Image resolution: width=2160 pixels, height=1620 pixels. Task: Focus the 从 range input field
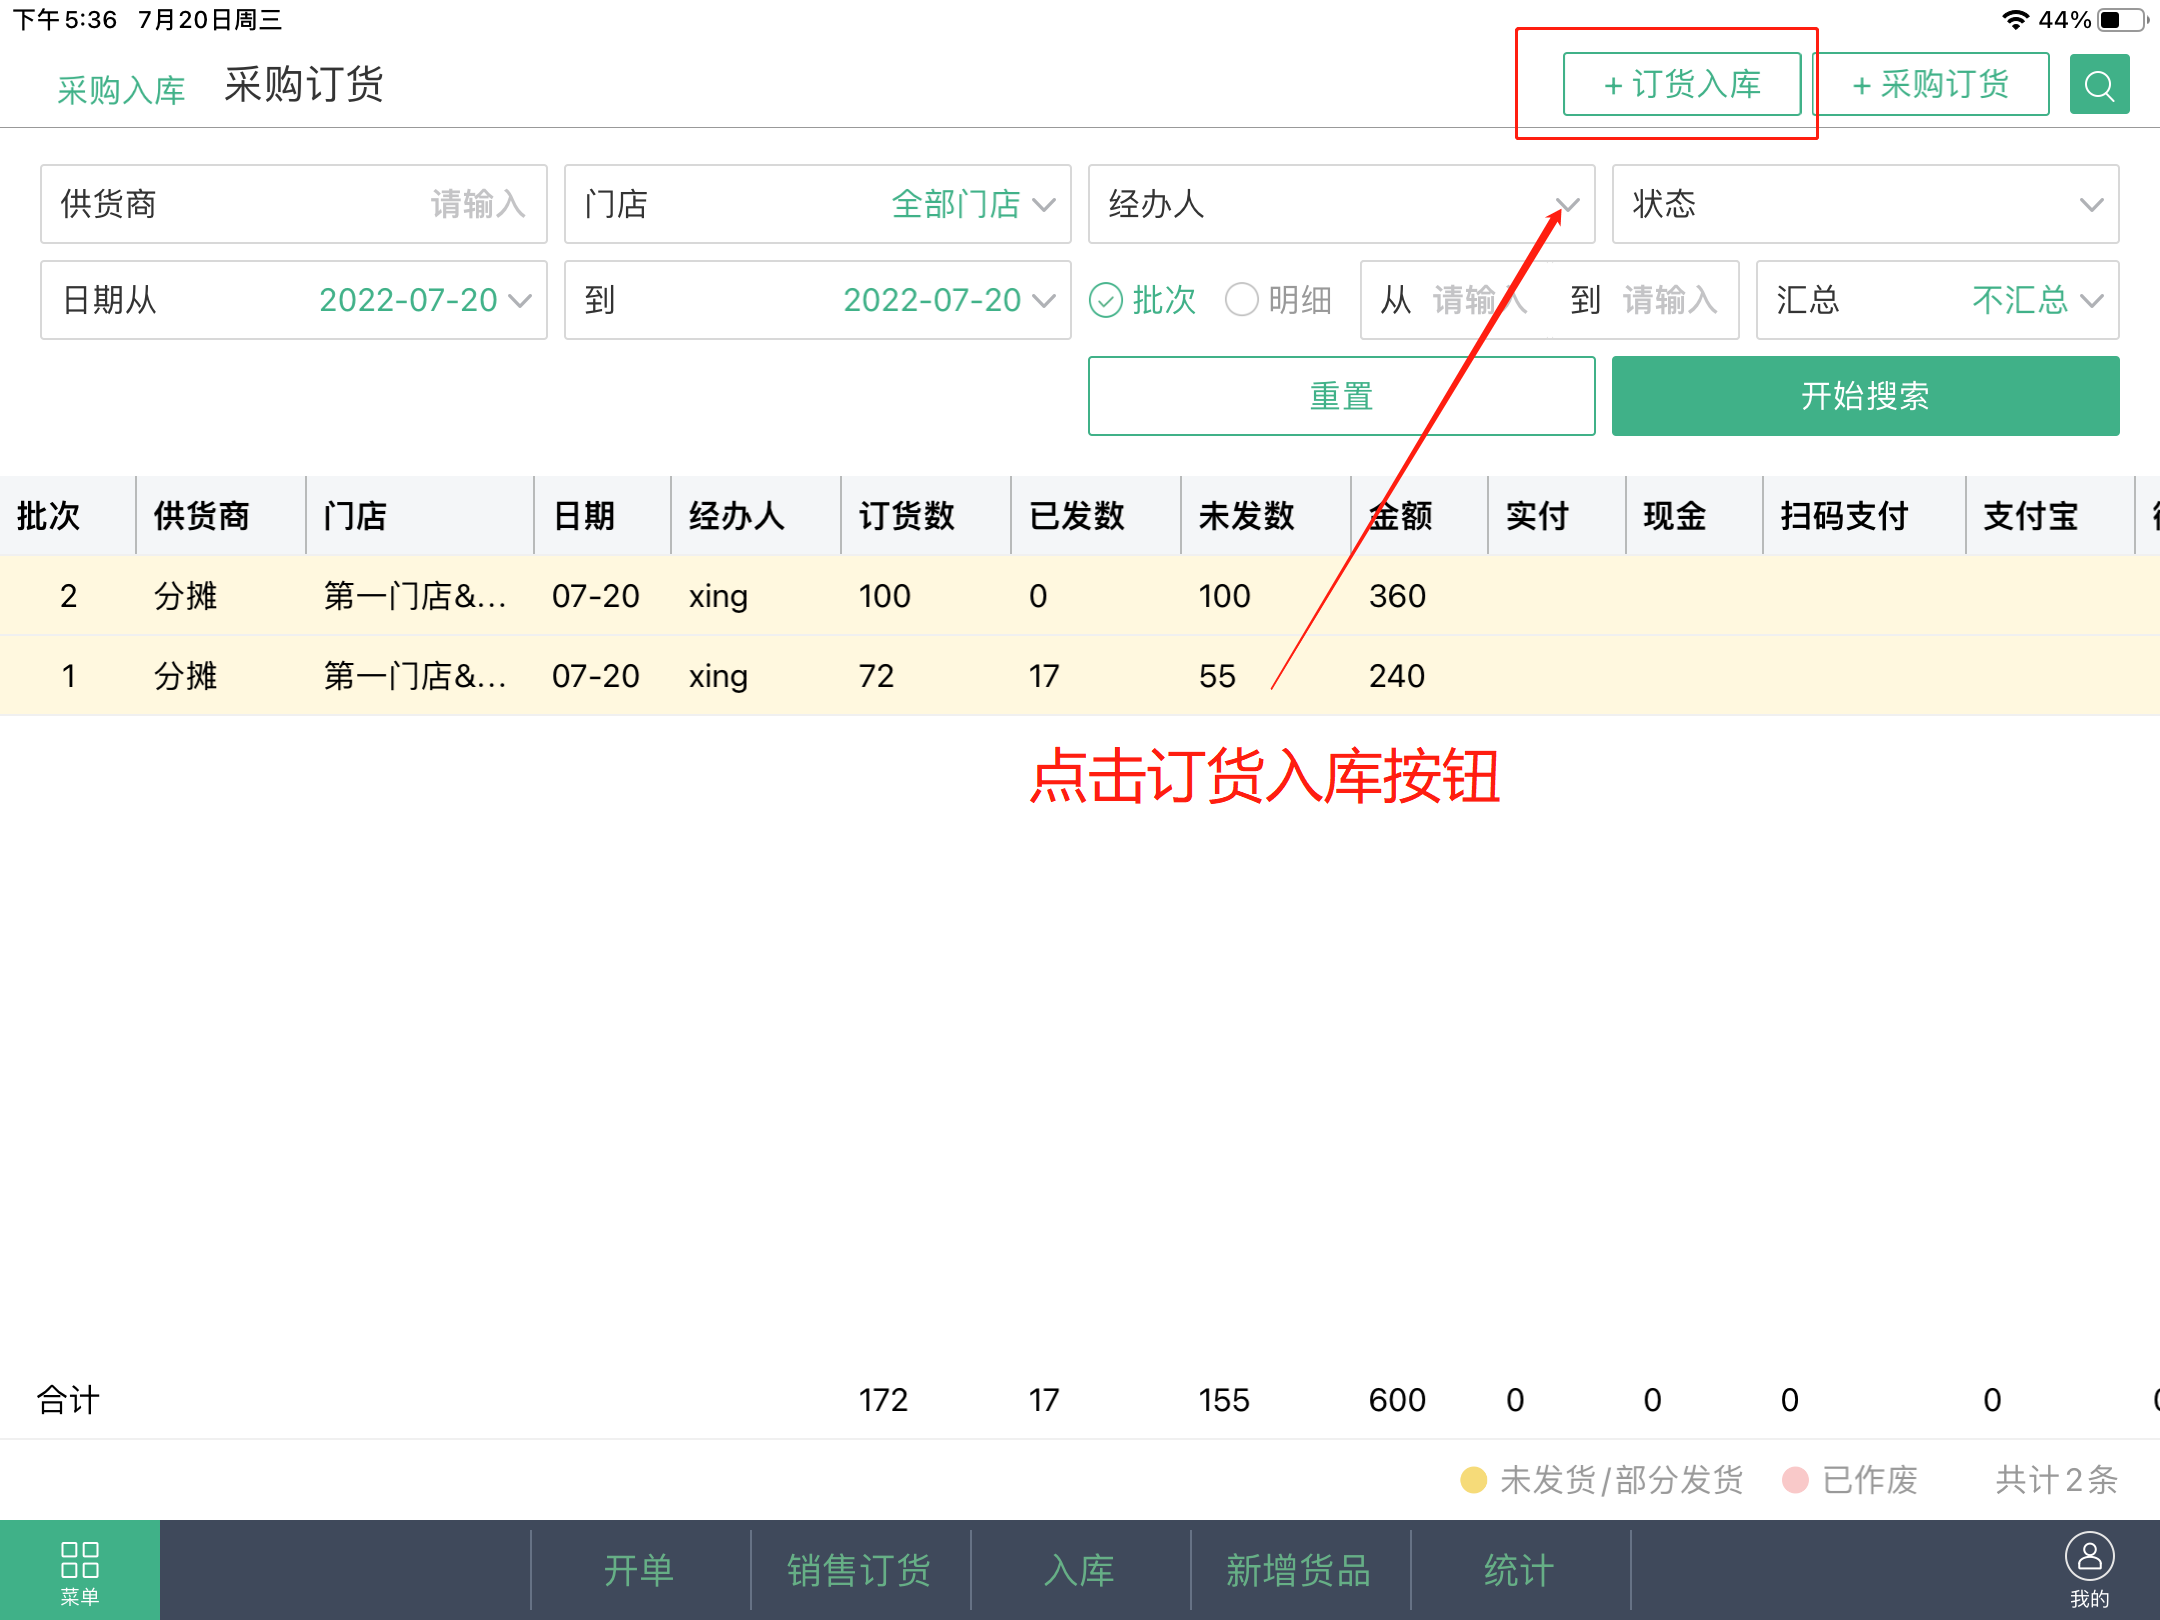1480,300
